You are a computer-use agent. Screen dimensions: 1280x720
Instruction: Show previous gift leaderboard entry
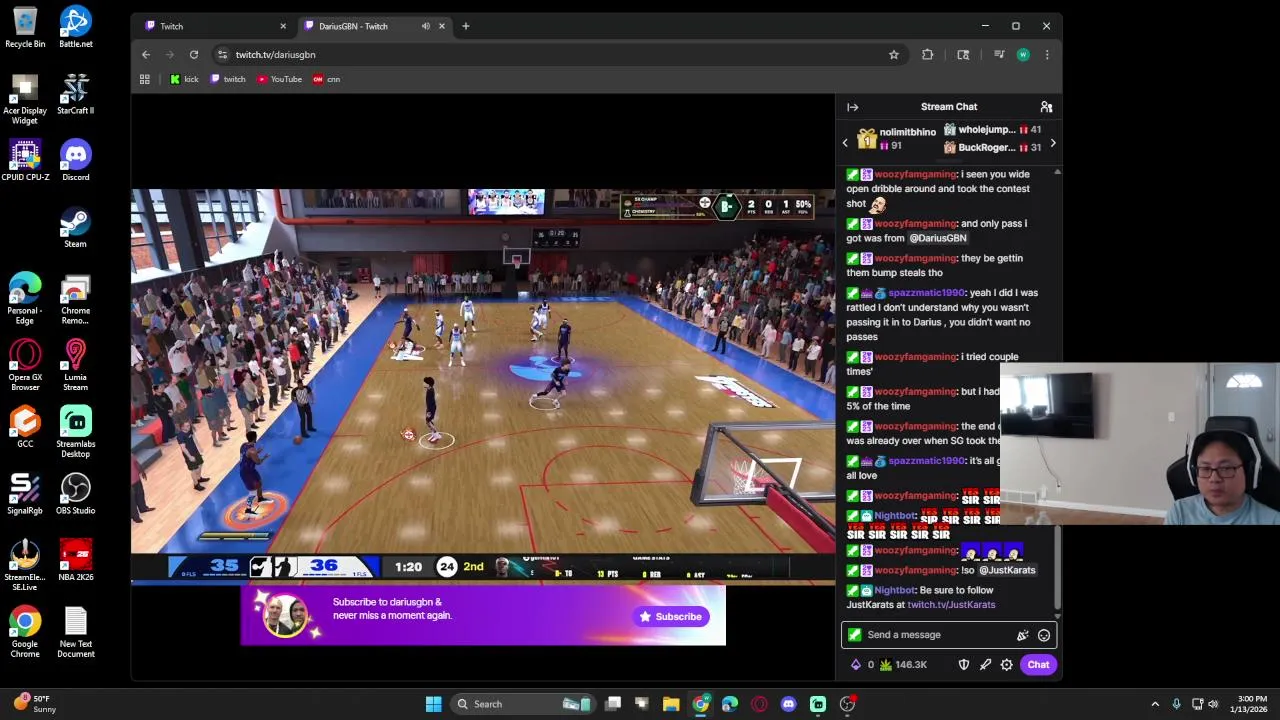pyautogui.click(x=845, y=143)
